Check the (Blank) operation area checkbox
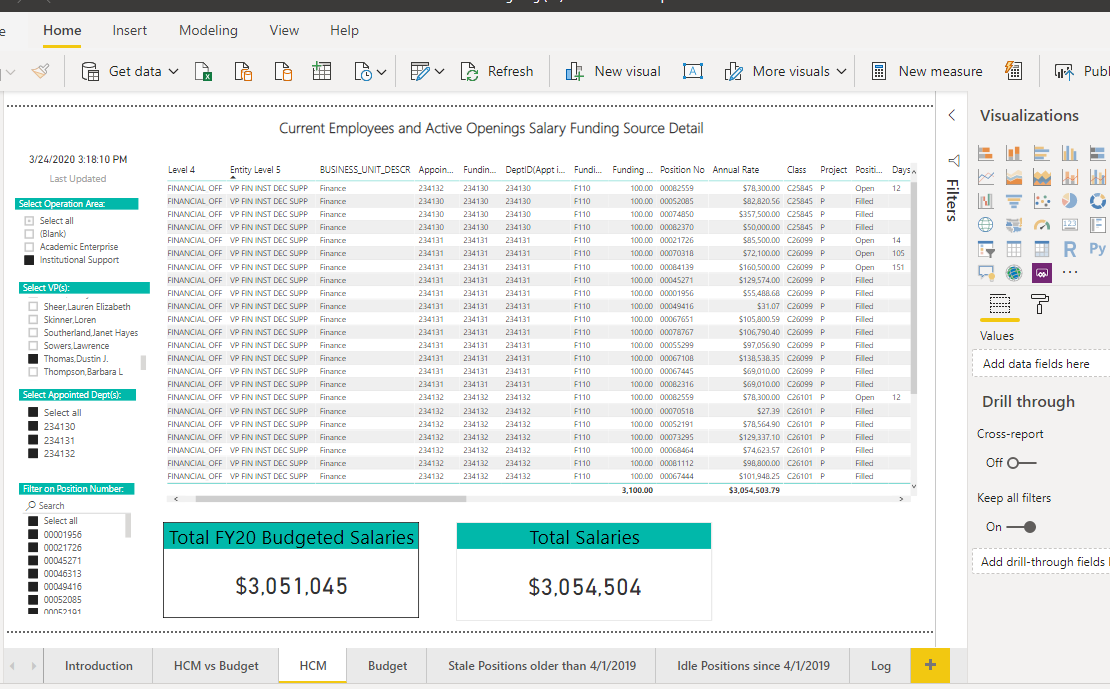The width and height of the screenshot is (1110, 689). click(x=29, y=234)
